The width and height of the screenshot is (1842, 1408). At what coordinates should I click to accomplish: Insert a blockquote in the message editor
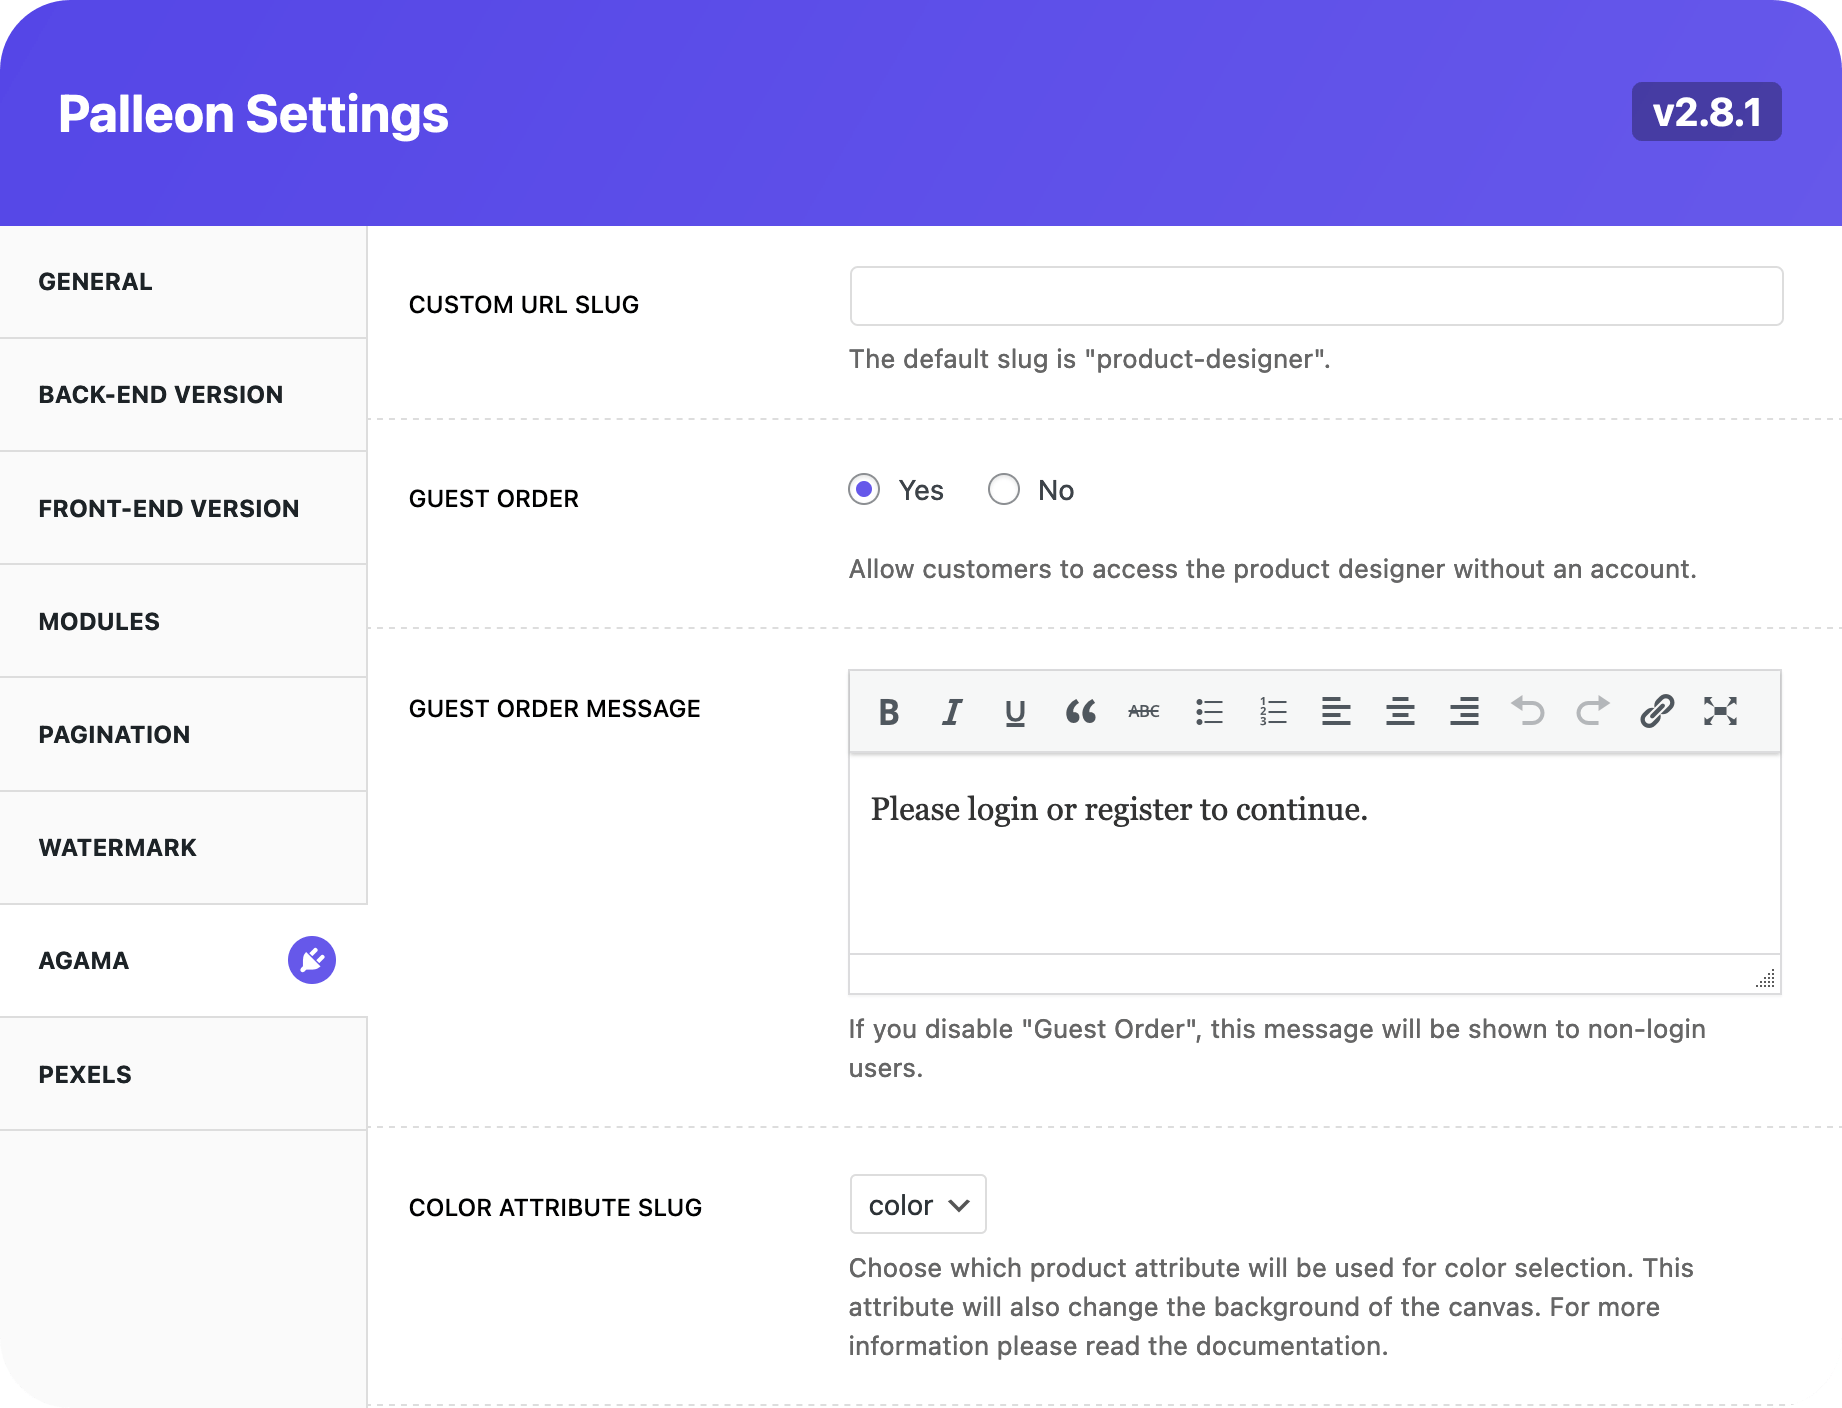(x=1080, y=712)
